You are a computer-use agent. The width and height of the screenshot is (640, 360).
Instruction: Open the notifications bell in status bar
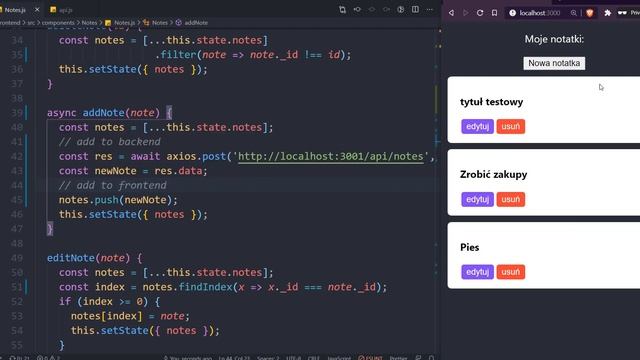(x=431, y=358)
